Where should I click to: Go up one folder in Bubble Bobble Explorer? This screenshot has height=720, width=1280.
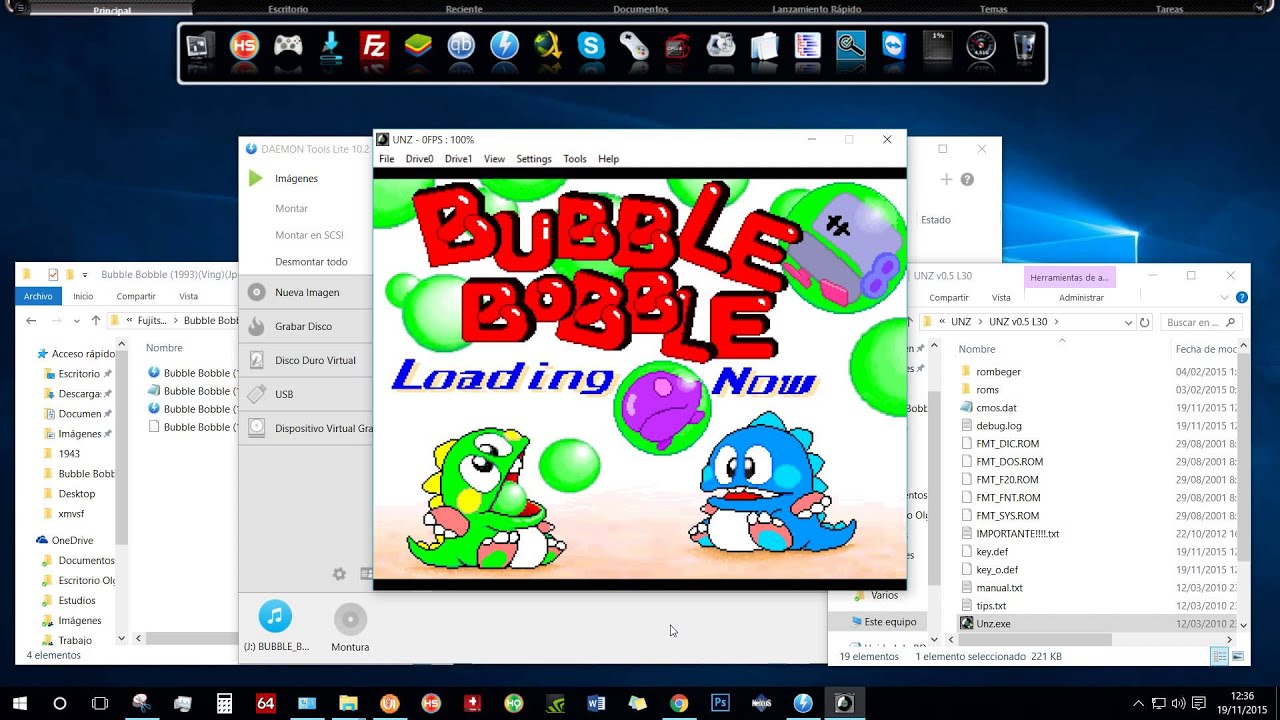(x=95, y=321)
